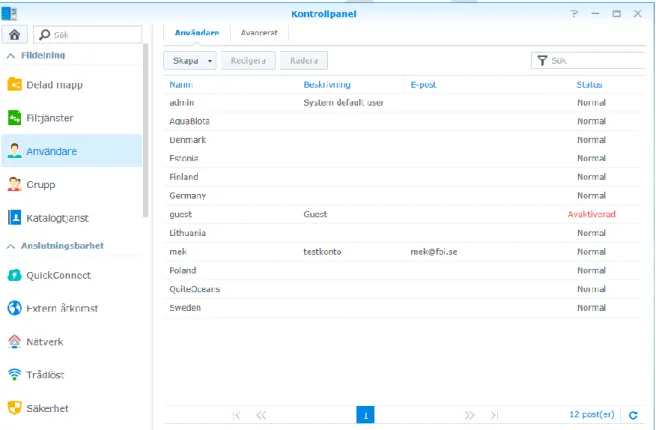Switch to the Avancerat tab
Image resolution: width=656 pixels, height=430 pixels.
coord(259,33)
